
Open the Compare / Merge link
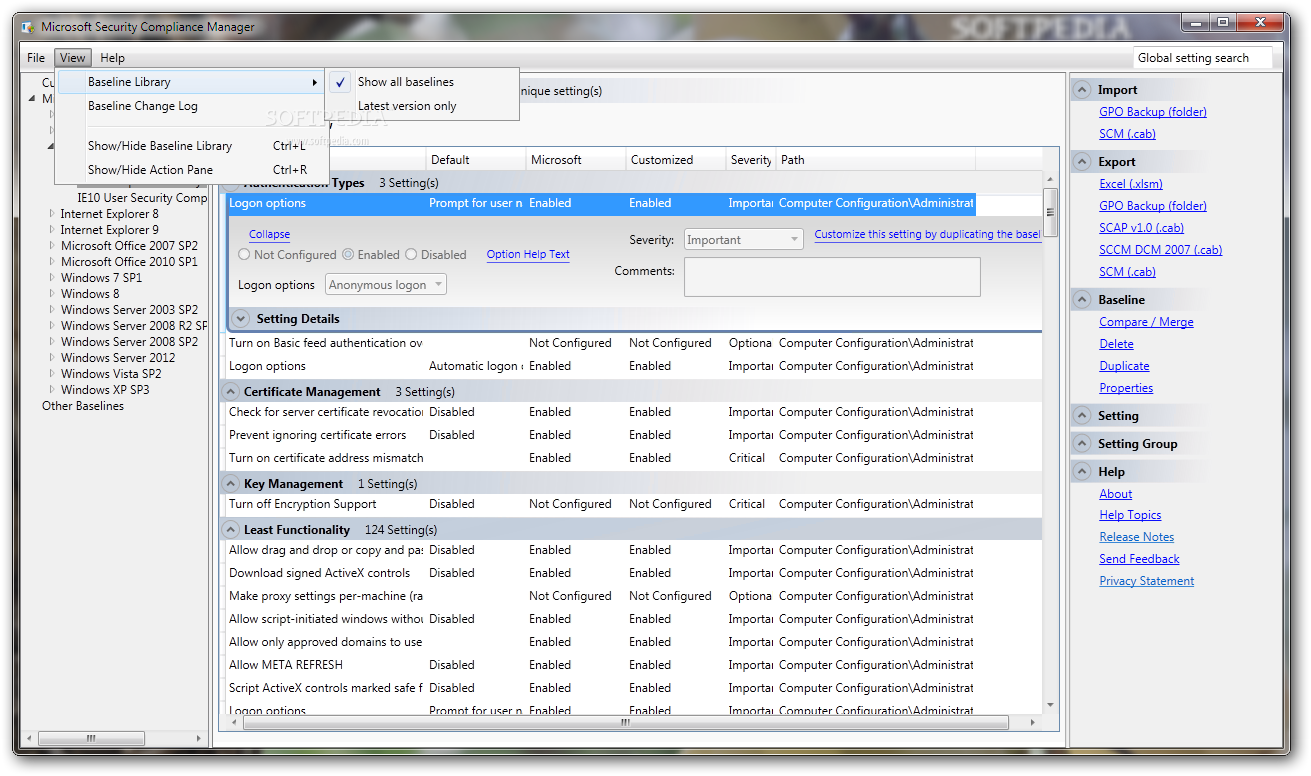click(x=1146, y=322)
